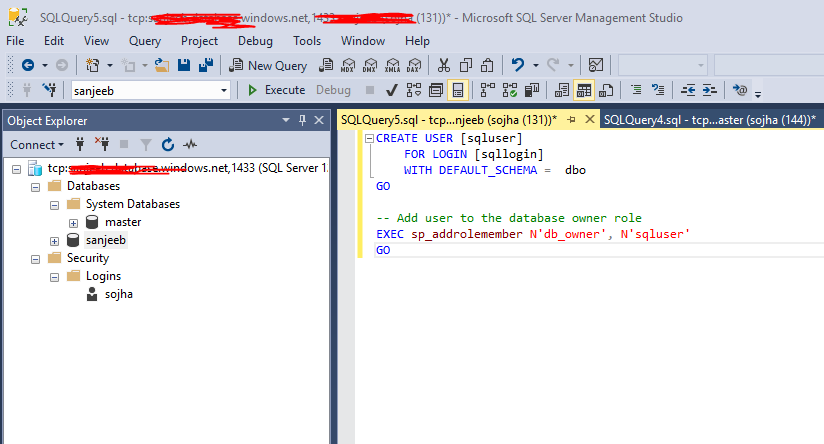Open a DAX query with the DAX icon
This screenshot has width=824, height=444.
[414, 65]
